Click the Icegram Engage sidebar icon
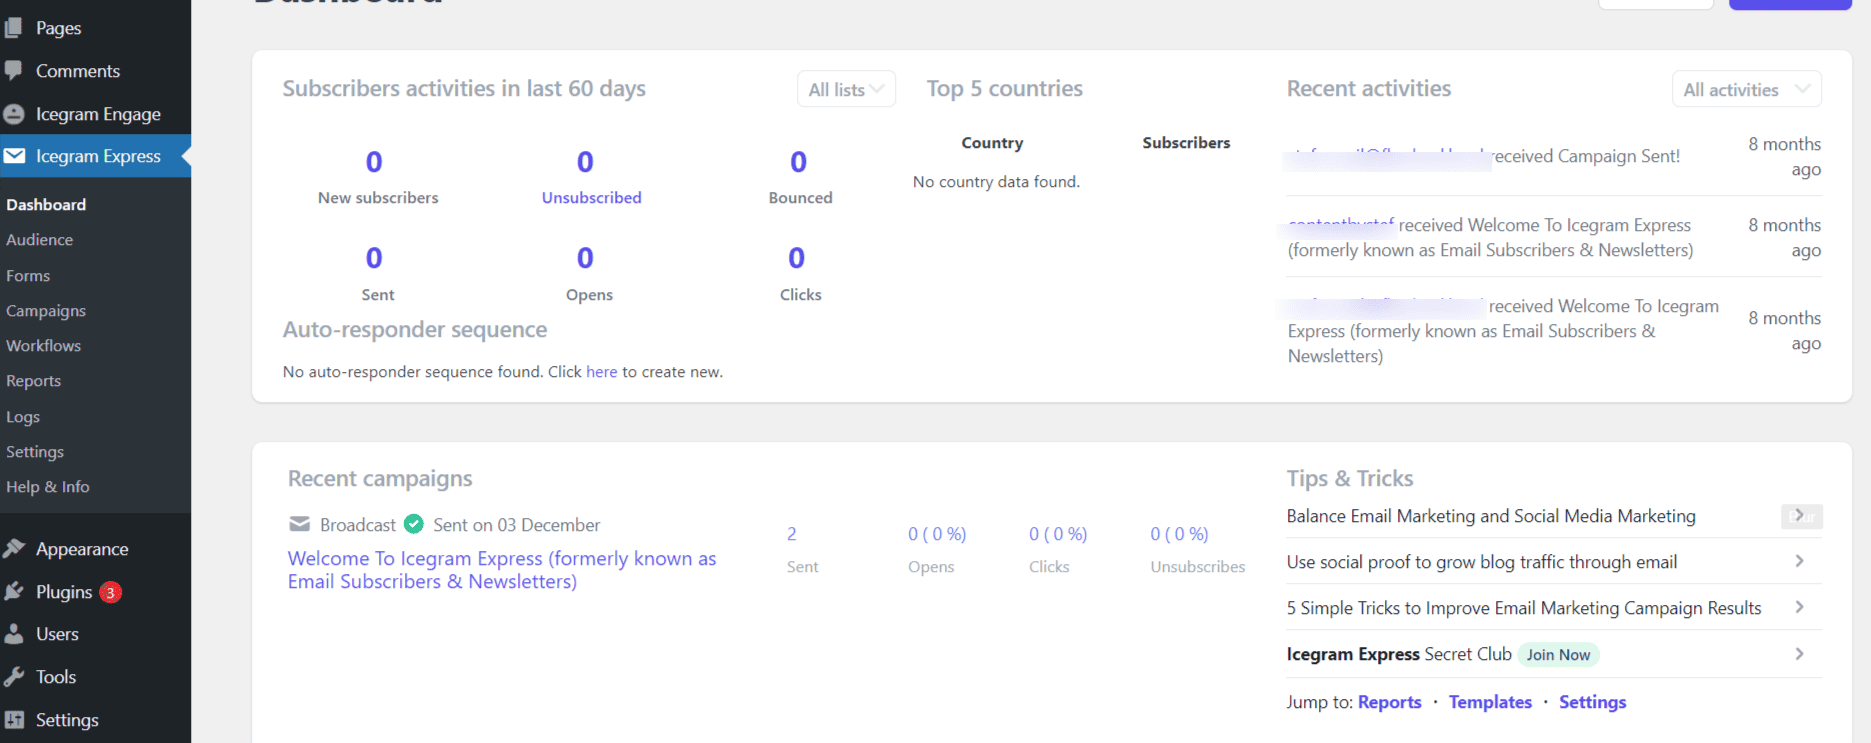 pos(14,114)
